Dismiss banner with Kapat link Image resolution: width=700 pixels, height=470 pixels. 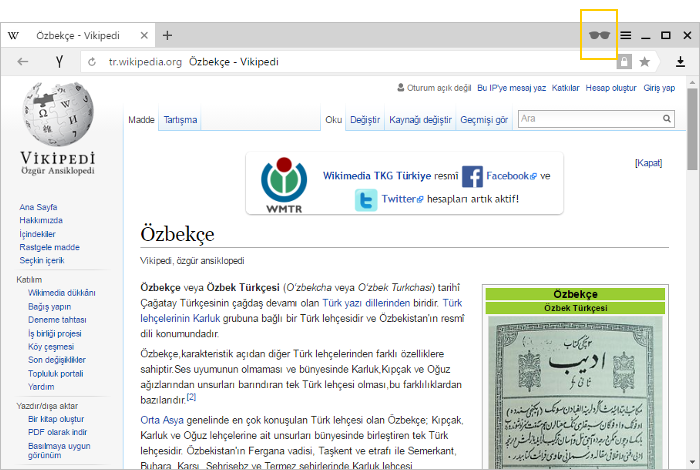click(x=648, y=163)
